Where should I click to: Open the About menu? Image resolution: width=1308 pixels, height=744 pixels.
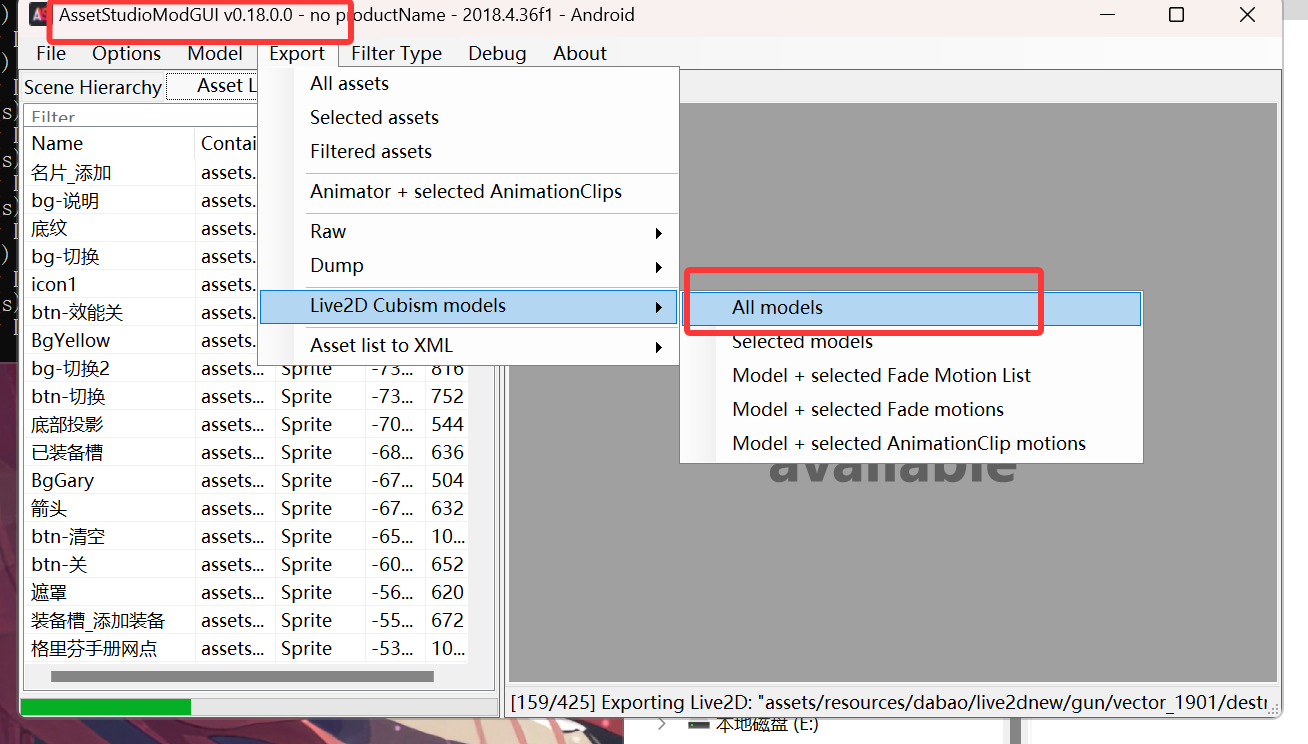580,53
